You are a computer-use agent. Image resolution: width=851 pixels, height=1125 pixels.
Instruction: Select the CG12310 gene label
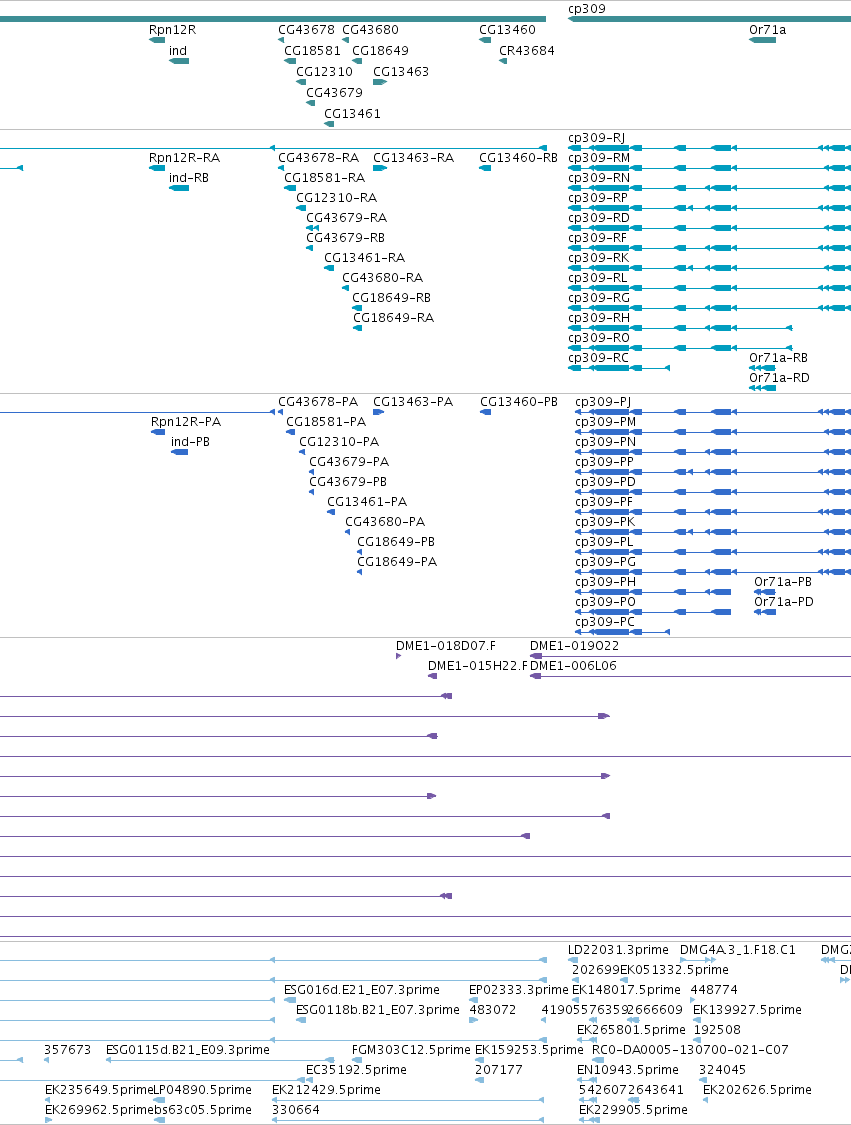click(x=324, y=72)
